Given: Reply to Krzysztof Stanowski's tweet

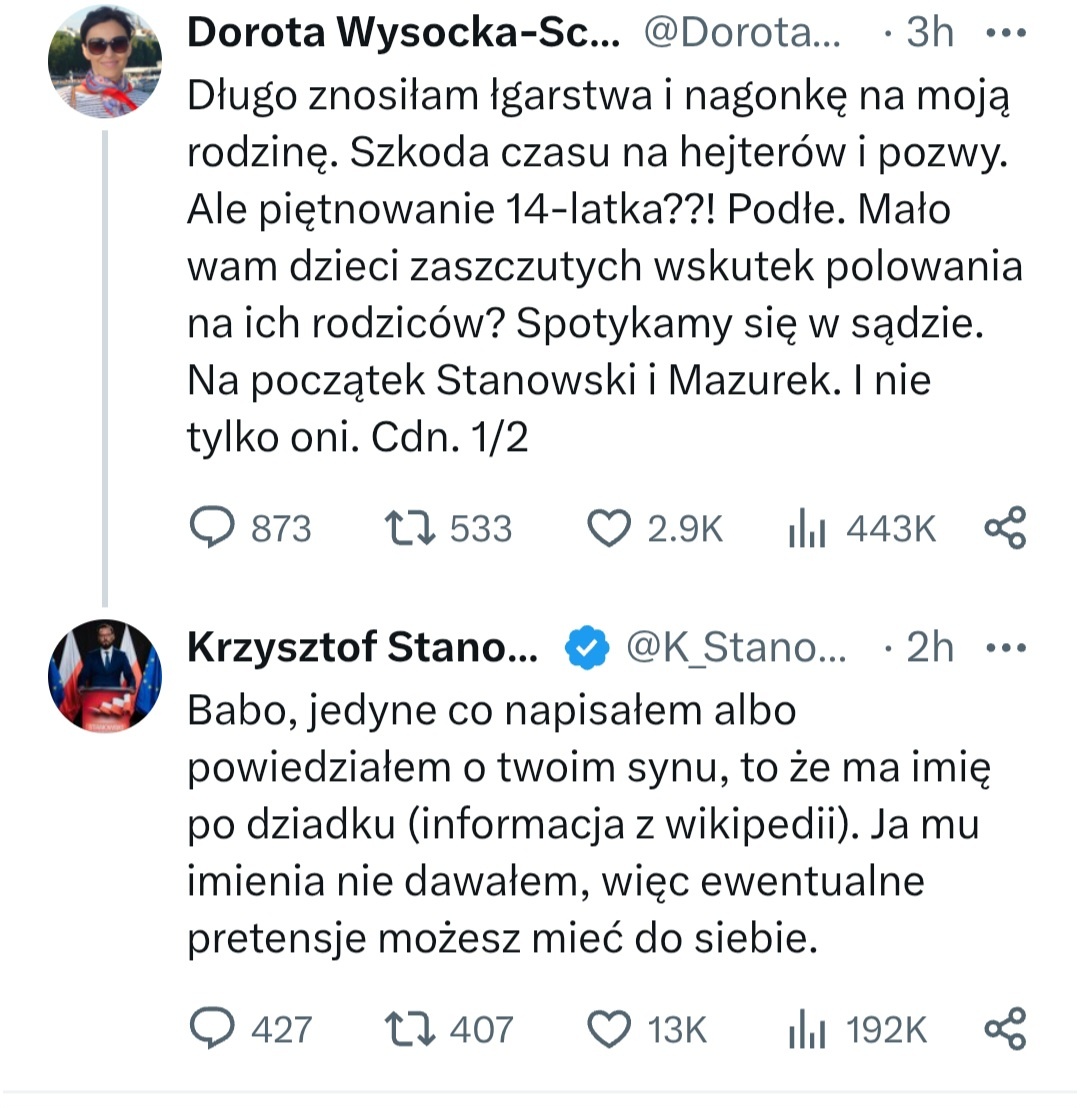Looking at the screenshot, I should point(211,1029).
